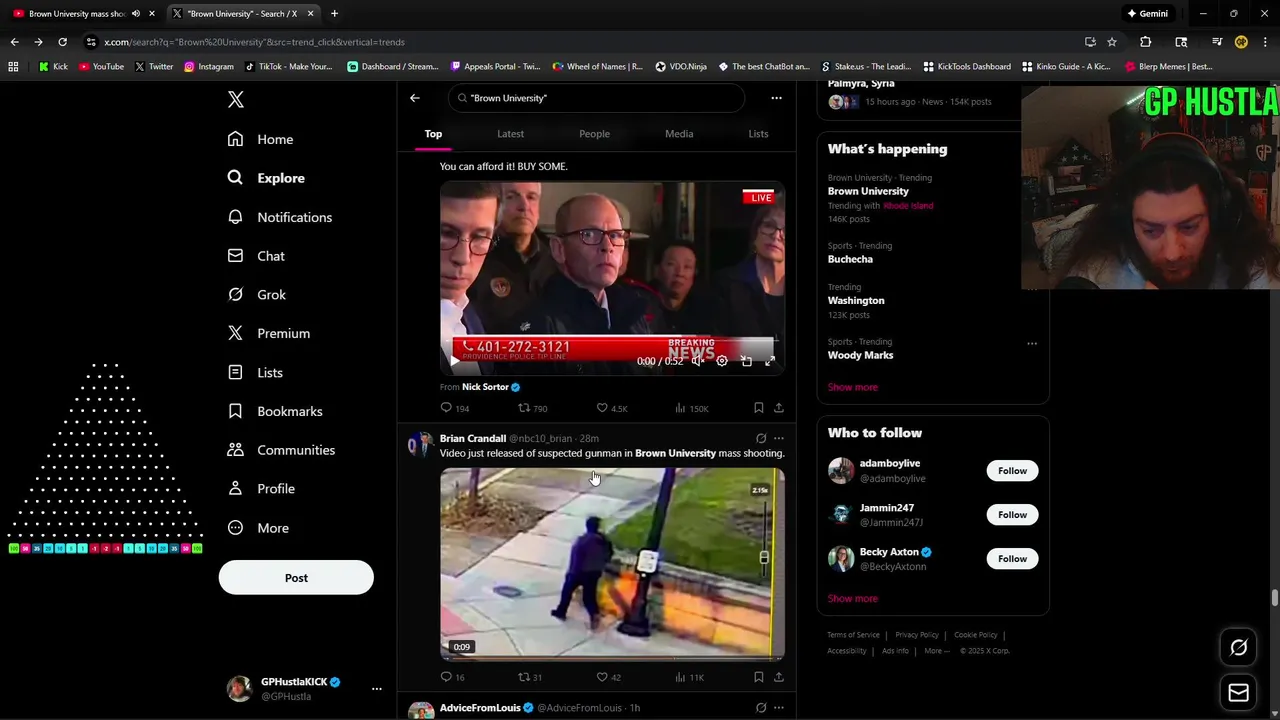1280x720 pixels.
Task: Enter fullscreen on Nick Sortor video
Action: (770, 361)
